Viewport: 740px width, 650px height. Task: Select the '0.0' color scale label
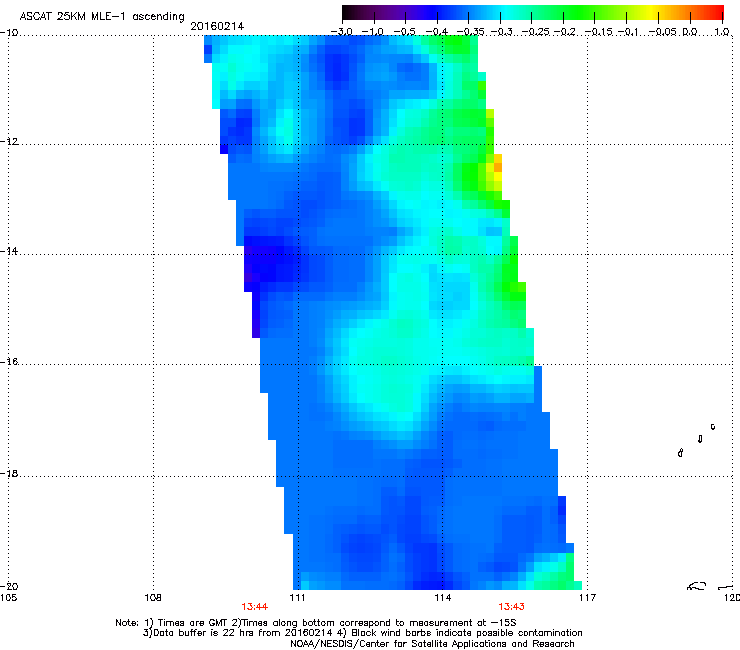click(x=690, y=32)
